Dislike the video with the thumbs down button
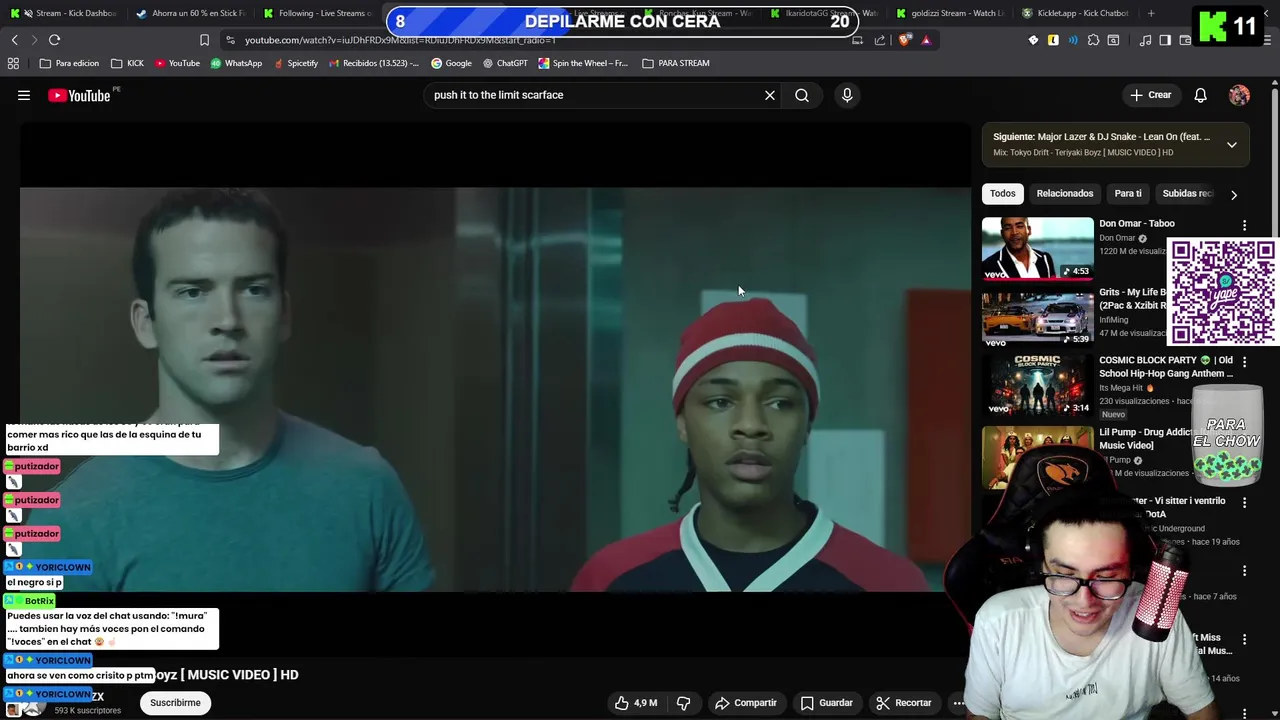The height and width of the screenshot is (720, 1280). coord(683,703)
